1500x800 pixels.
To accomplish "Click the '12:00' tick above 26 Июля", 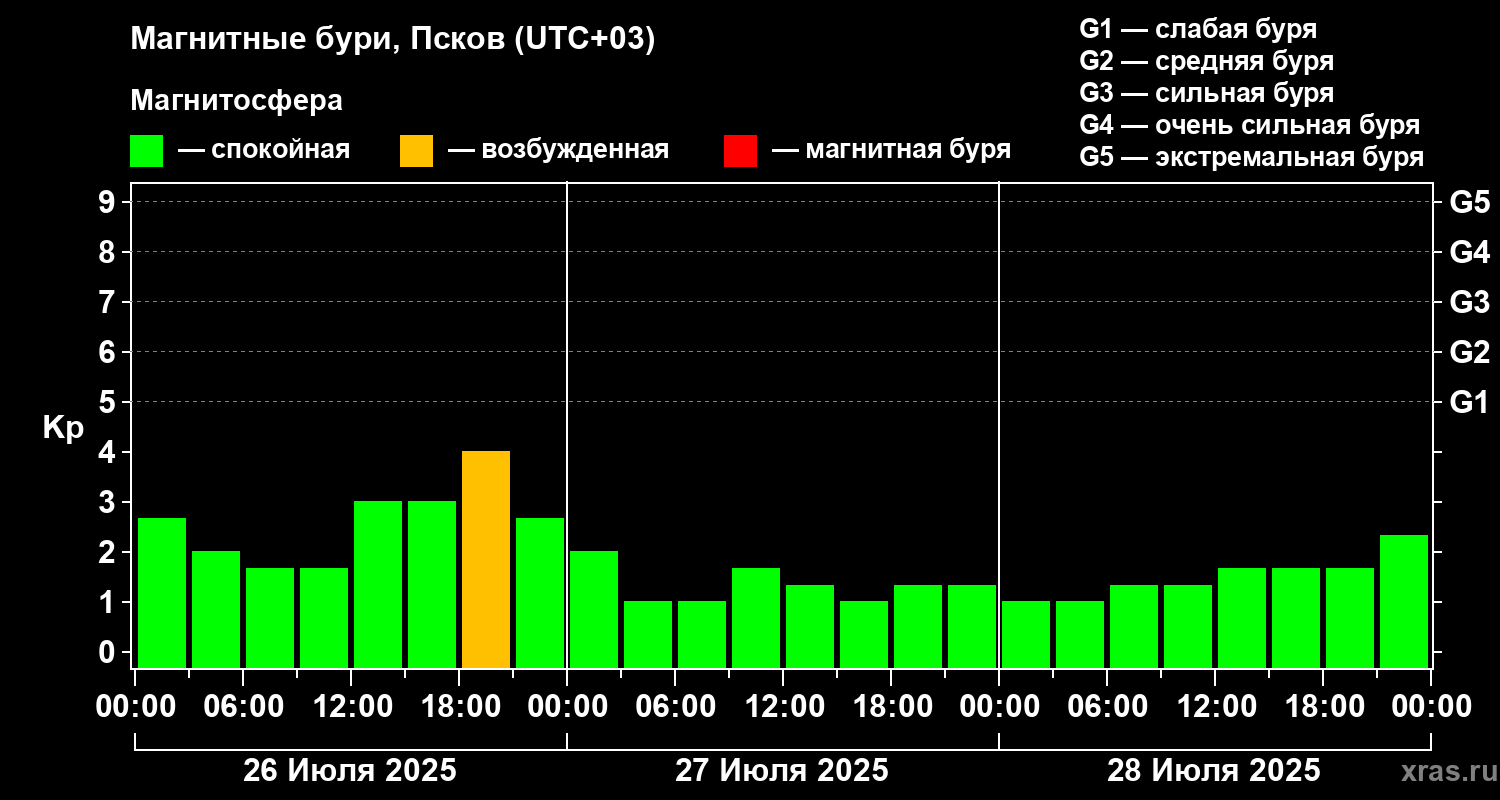I will coord(351,707).
